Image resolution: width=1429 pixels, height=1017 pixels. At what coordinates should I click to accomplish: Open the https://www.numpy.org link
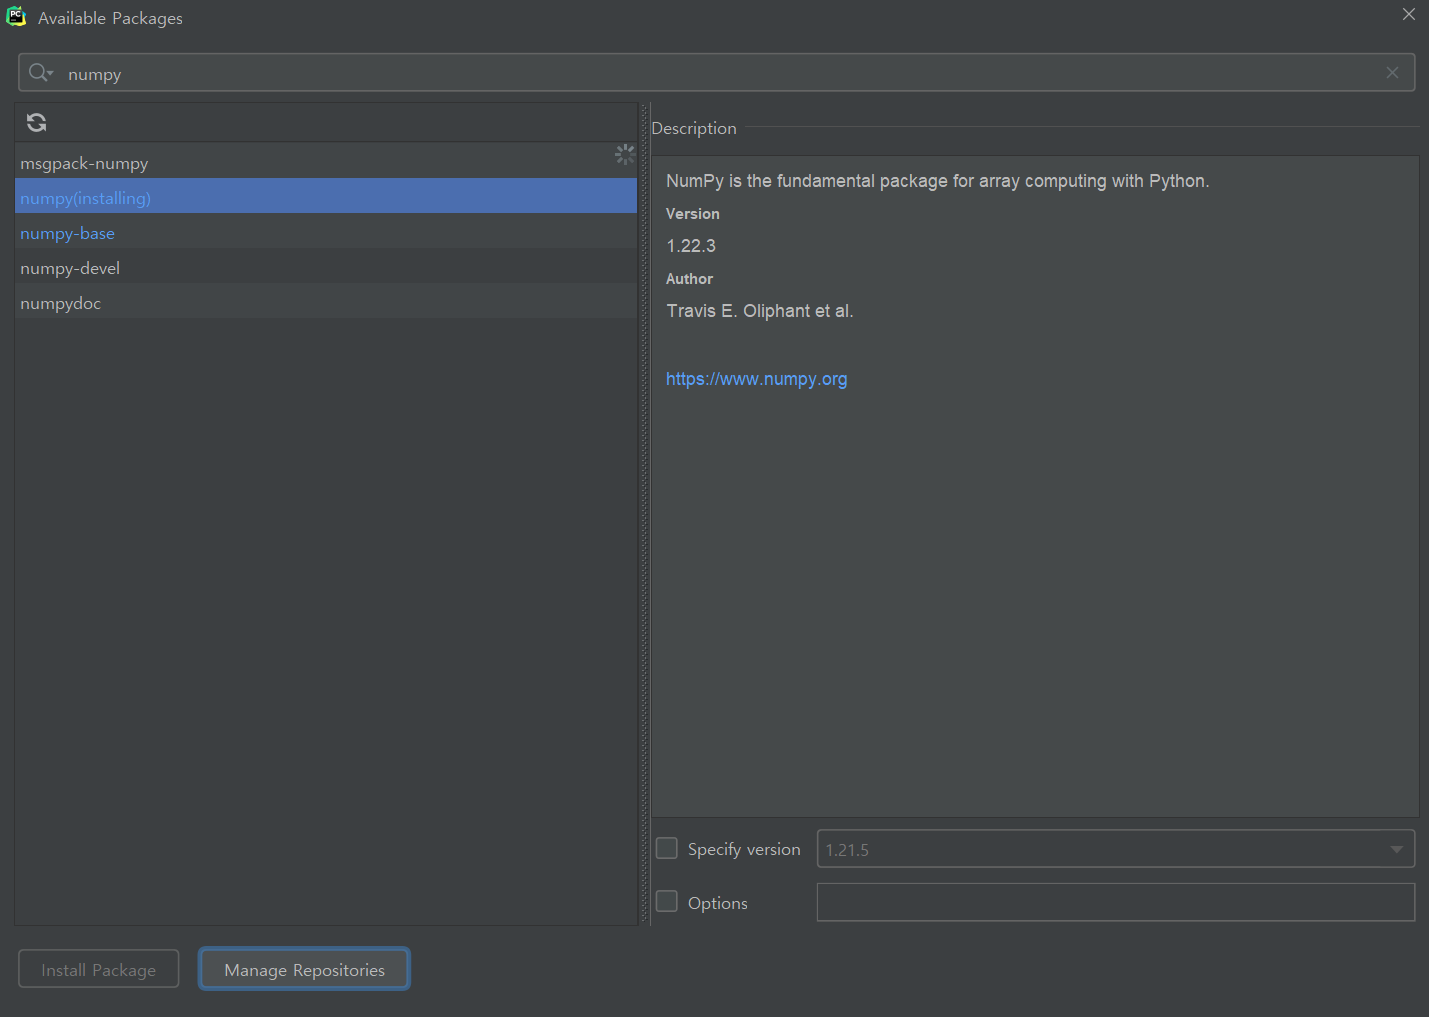(757, 379)
